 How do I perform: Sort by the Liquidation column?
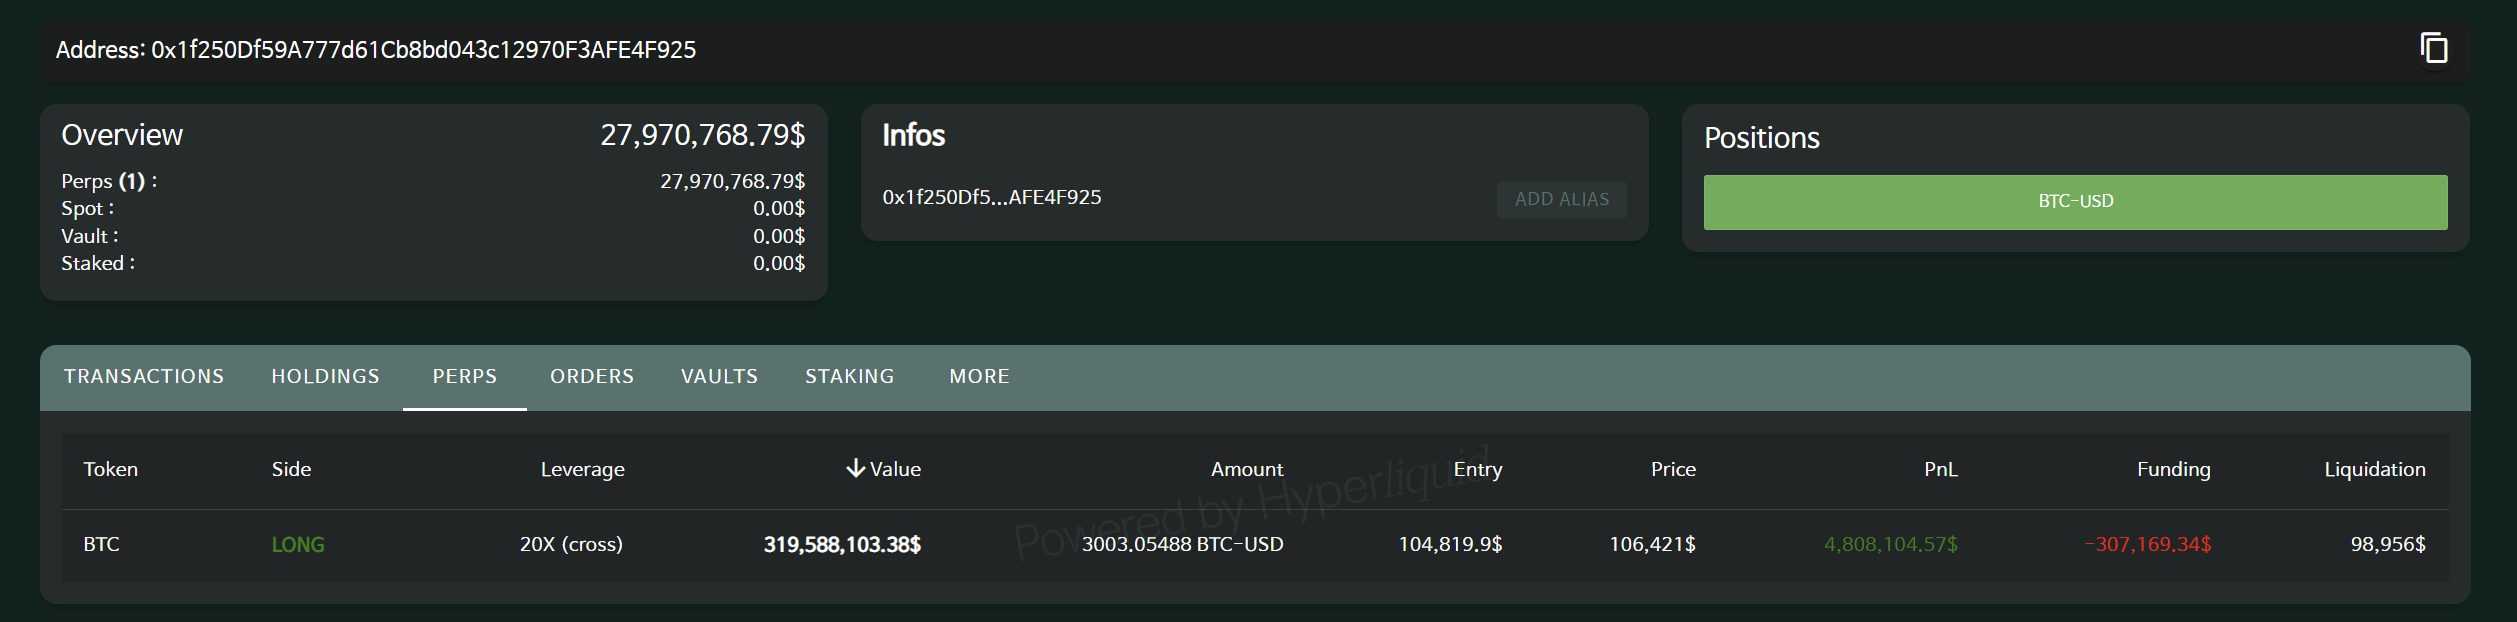(2374, 469)
